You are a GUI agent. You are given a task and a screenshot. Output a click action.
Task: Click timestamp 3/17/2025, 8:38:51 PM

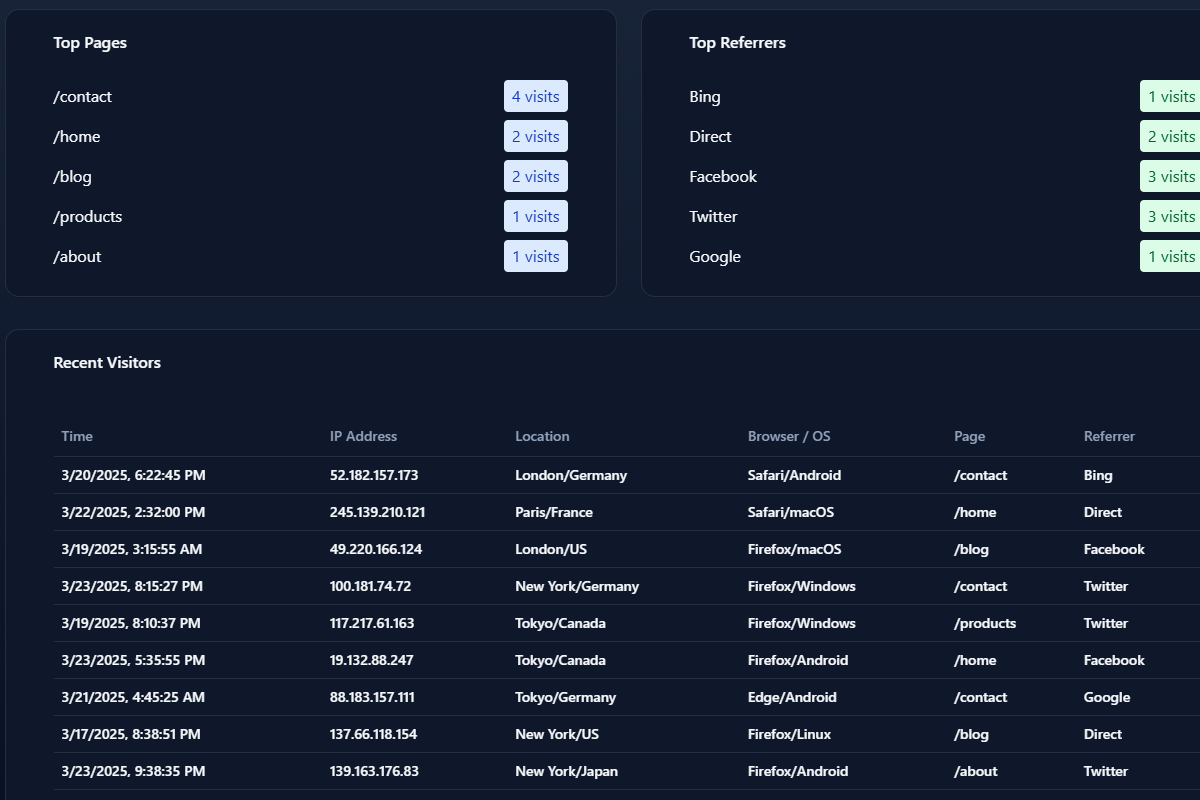[131, 734]
